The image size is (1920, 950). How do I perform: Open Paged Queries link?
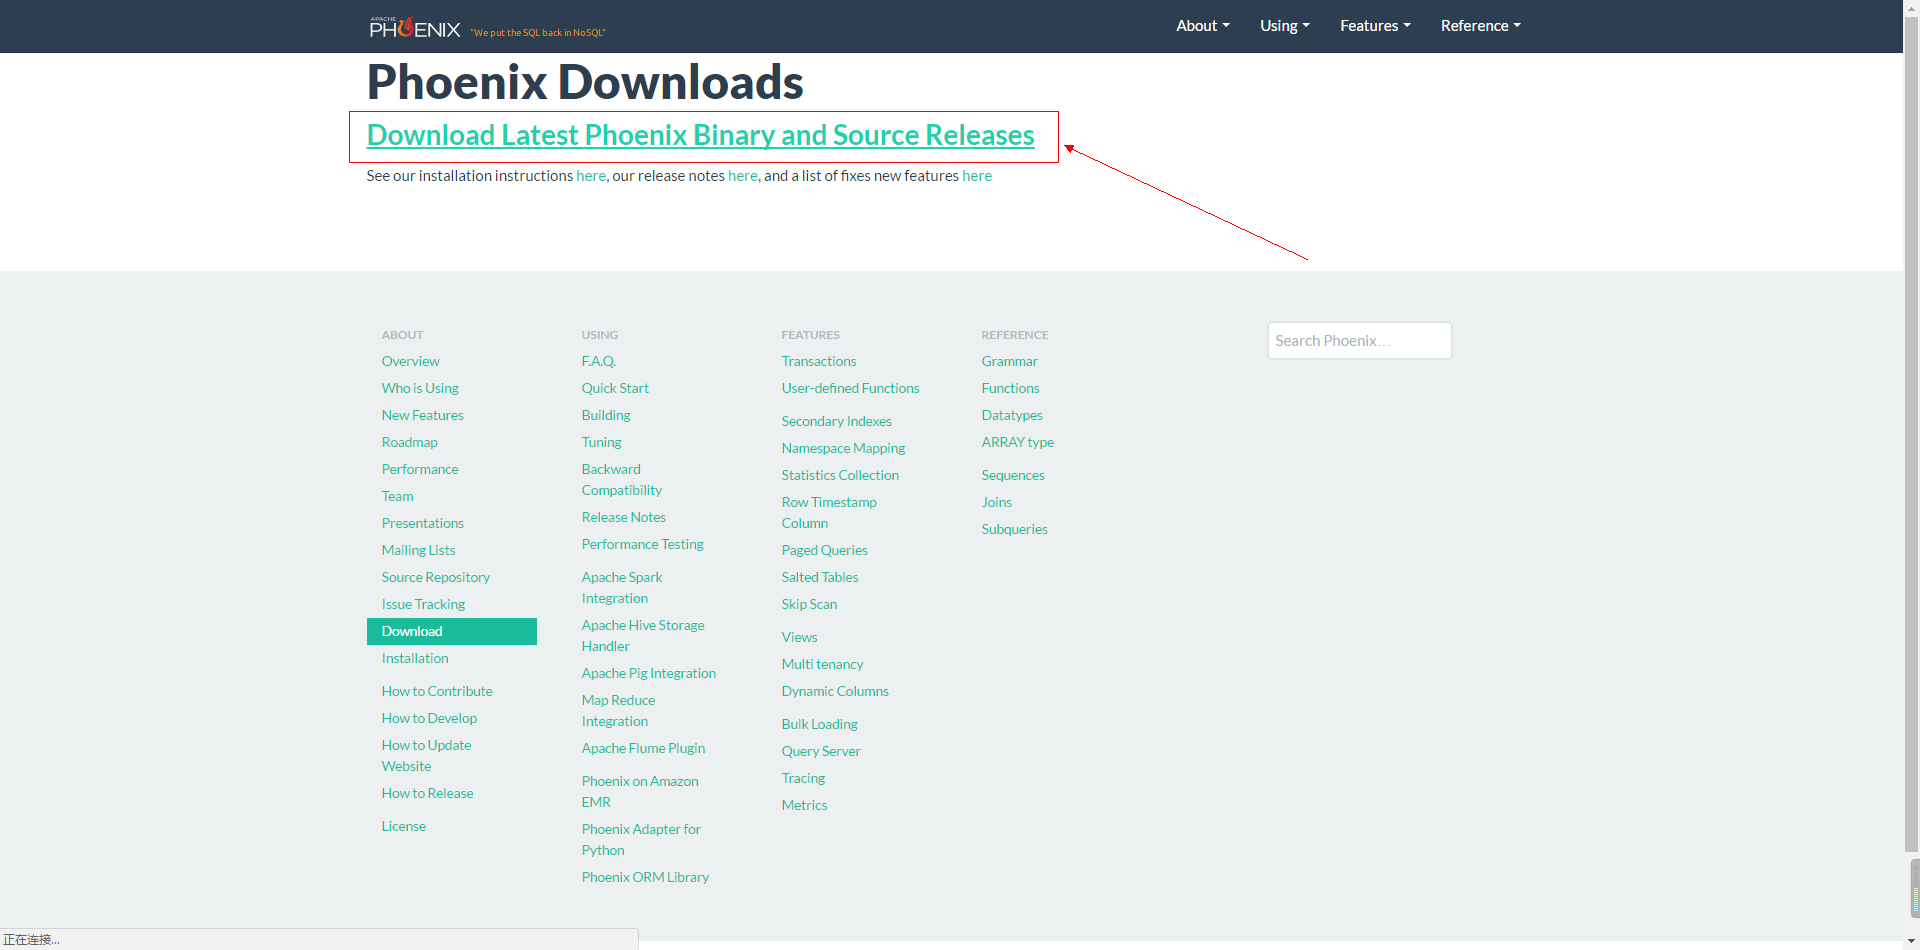pyautogui.click(x=824, y=550)
